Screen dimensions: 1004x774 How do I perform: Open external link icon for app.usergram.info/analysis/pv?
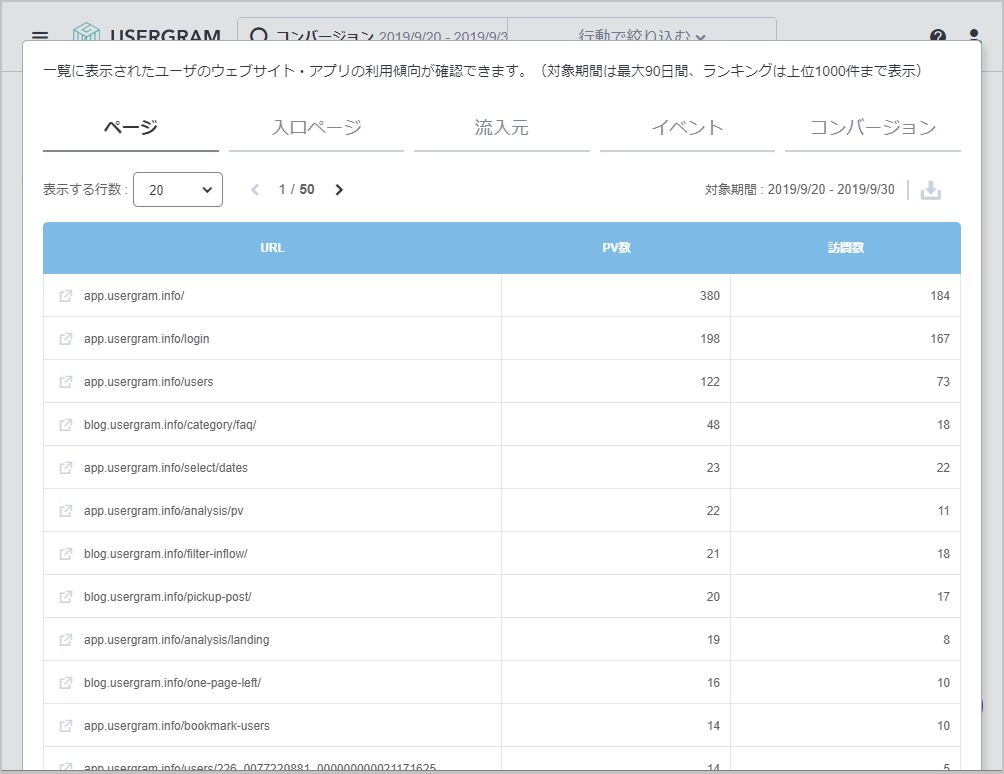pyautogui.click(x=66, y=511)
